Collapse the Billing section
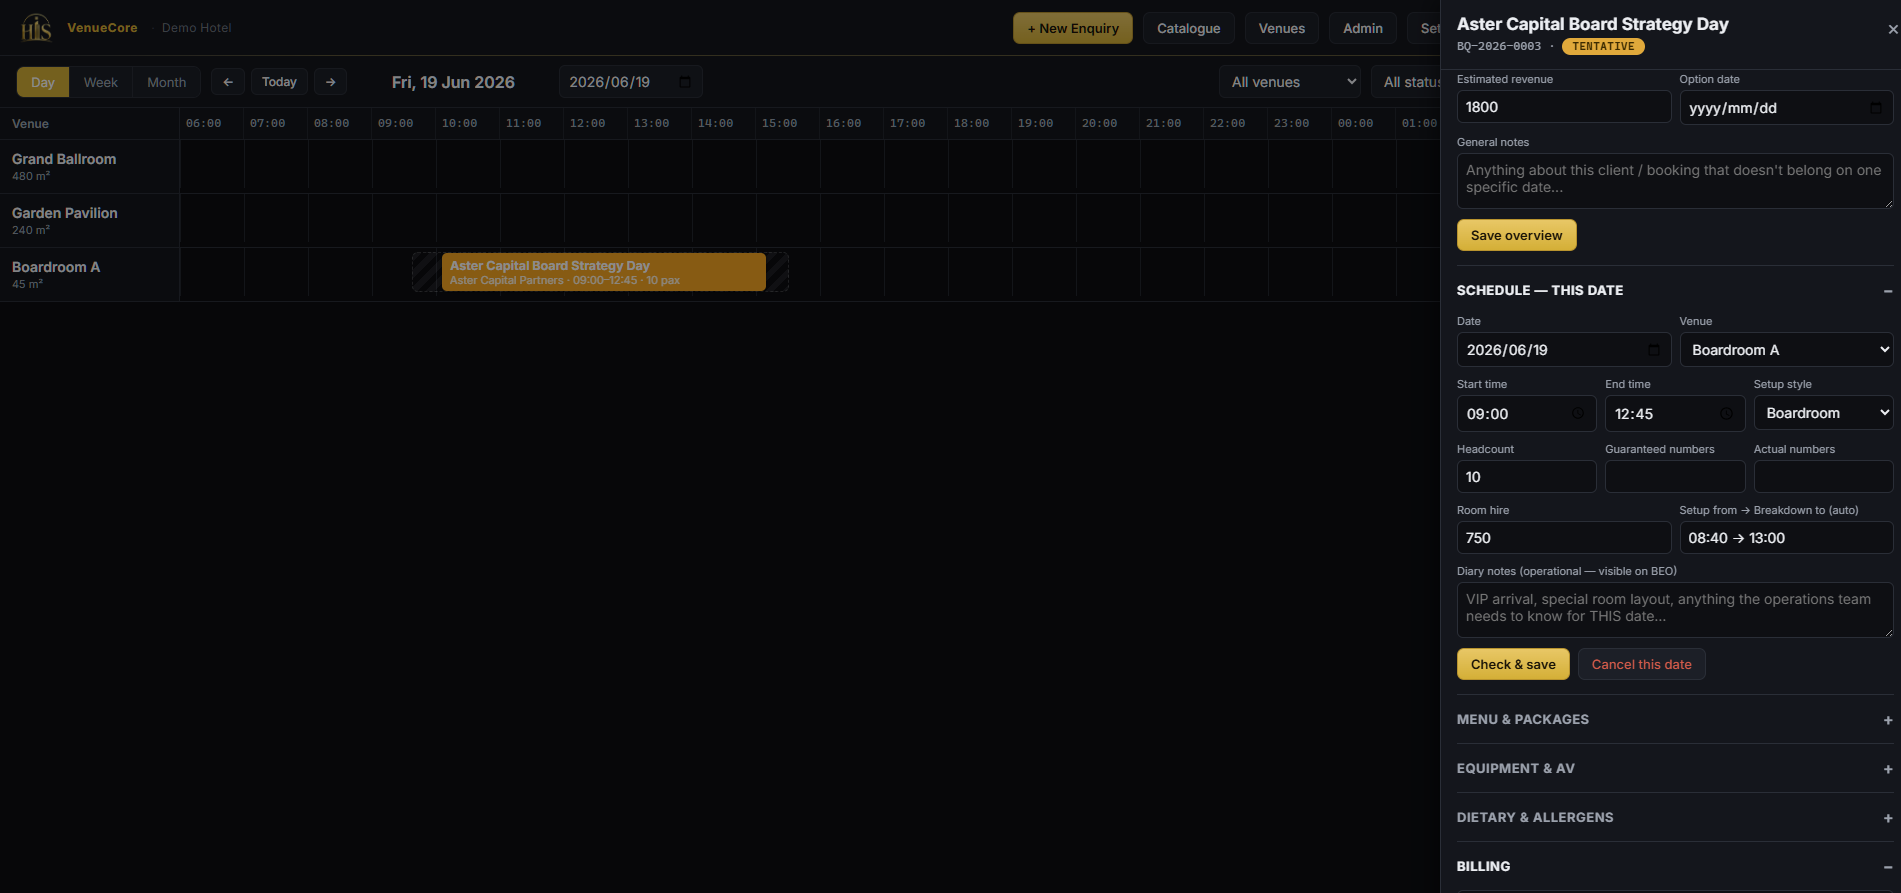 [1887, 867]
